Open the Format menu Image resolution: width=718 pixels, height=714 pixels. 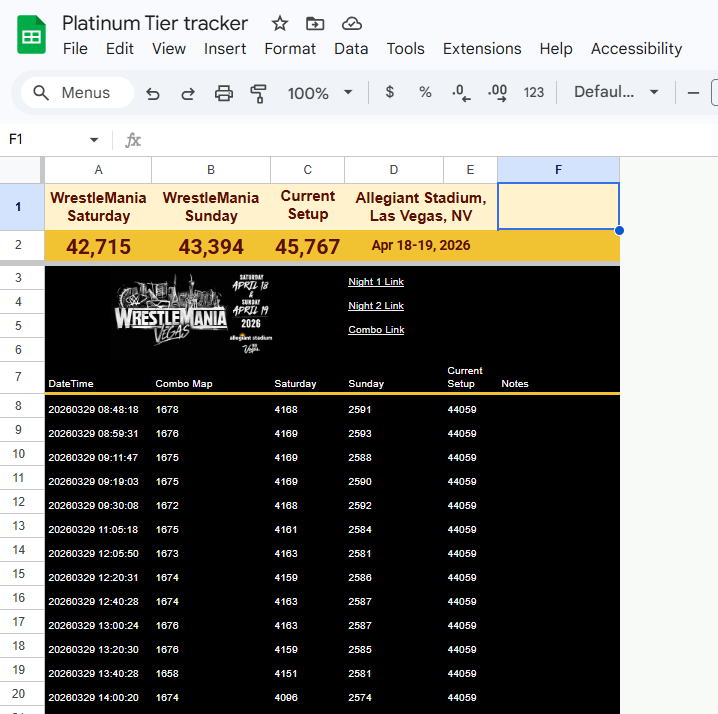290,49
